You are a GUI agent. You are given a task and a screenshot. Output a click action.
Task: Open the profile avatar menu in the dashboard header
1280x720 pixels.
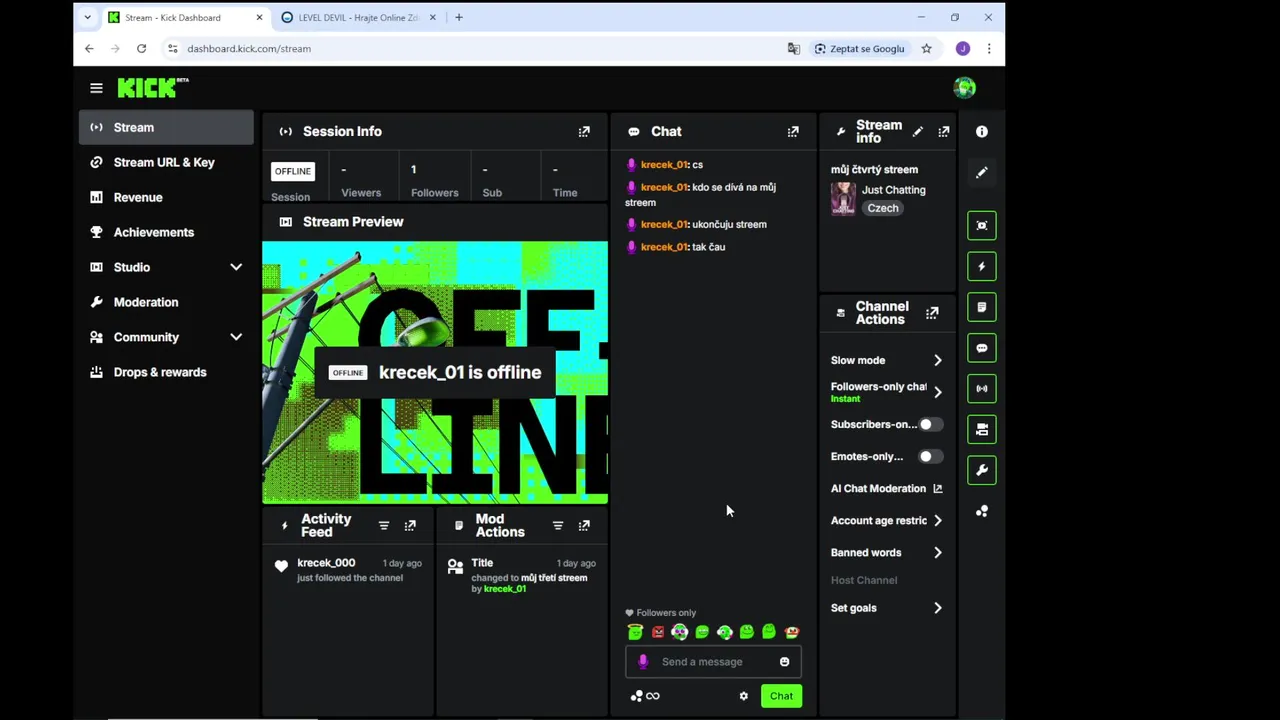click(964, 88)
